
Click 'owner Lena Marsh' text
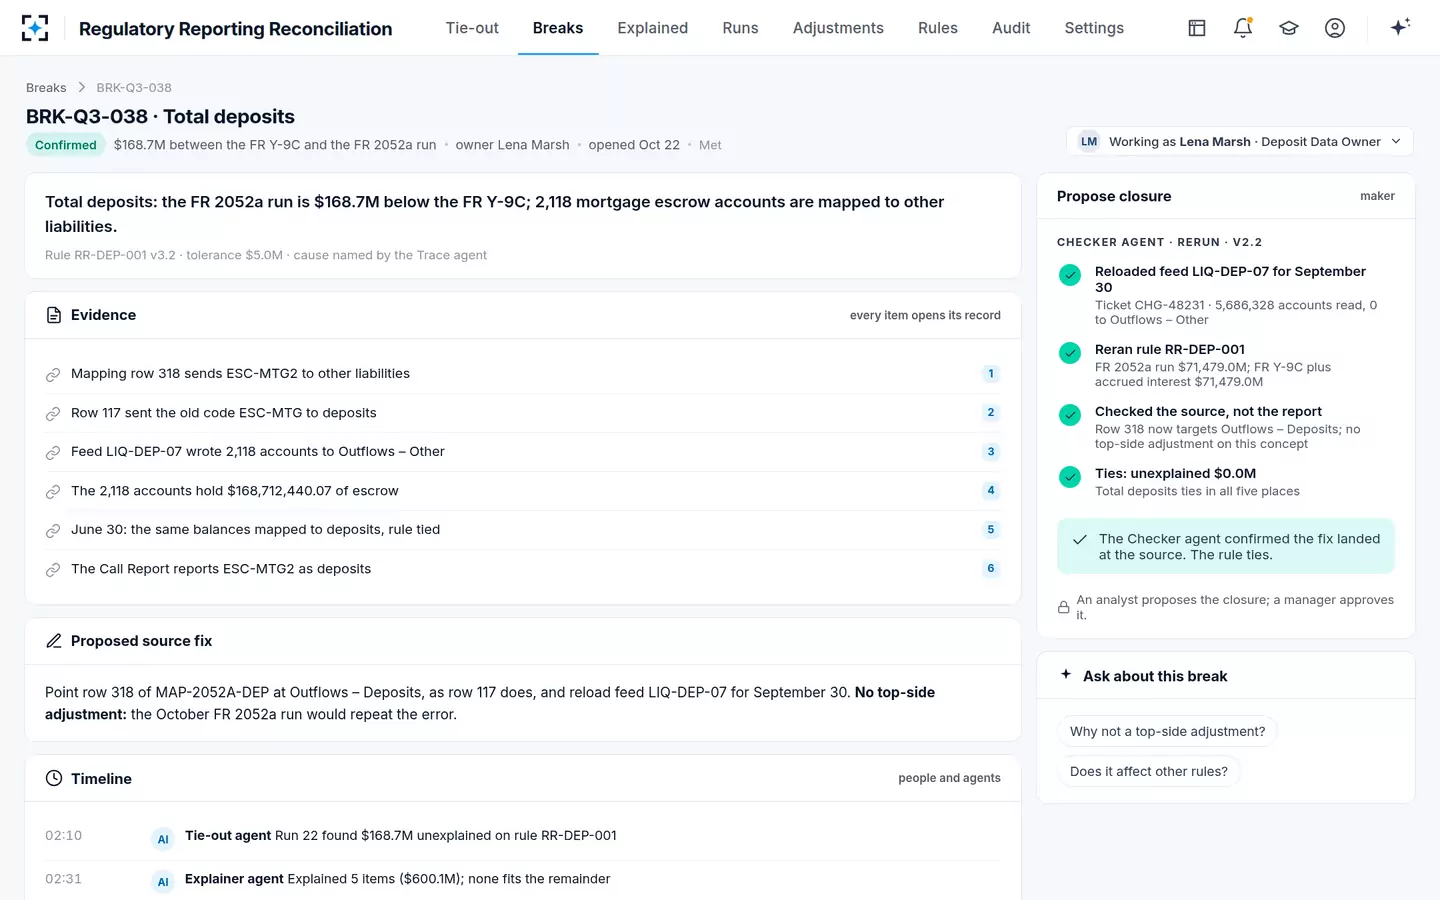coord(512,145)
